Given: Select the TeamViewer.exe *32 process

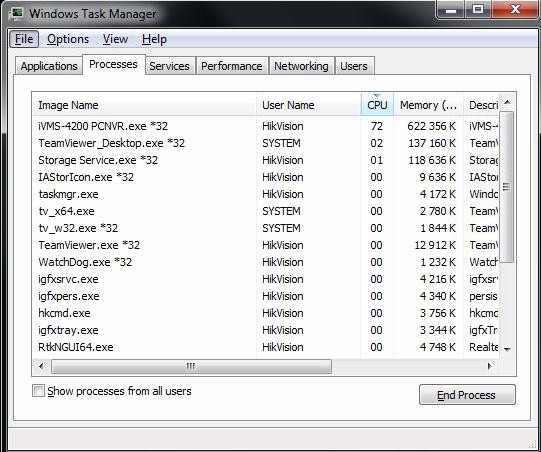Looking at the screenshot, I should tap(266, 245).
